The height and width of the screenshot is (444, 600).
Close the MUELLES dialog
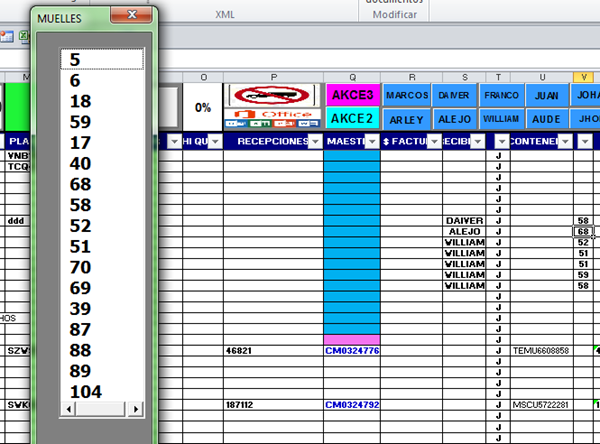coord(132,15)
